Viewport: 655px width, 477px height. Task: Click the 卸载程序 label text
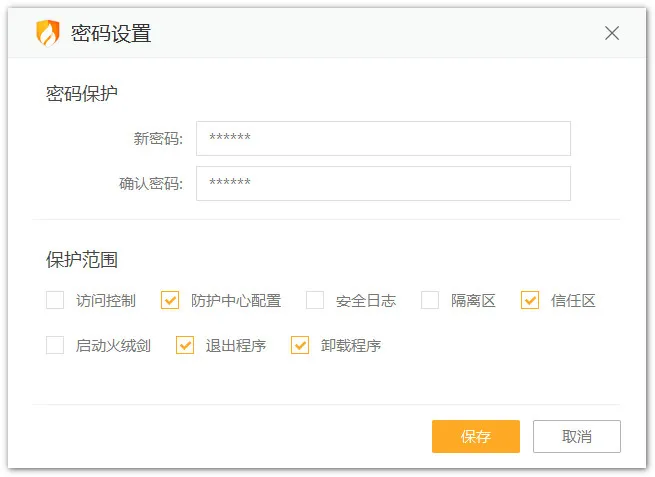coord(351,346)
